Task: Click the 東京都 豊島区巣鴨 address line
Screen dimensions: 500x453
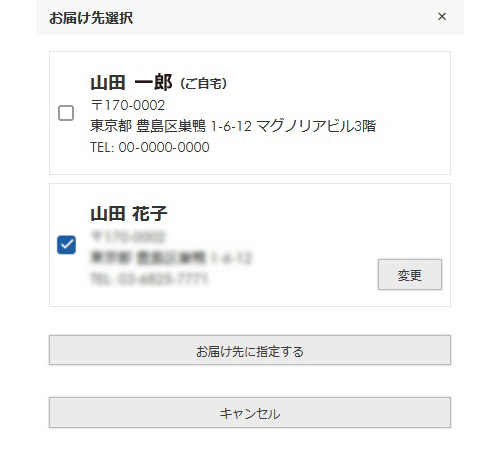Action: [x=171, y=126]
